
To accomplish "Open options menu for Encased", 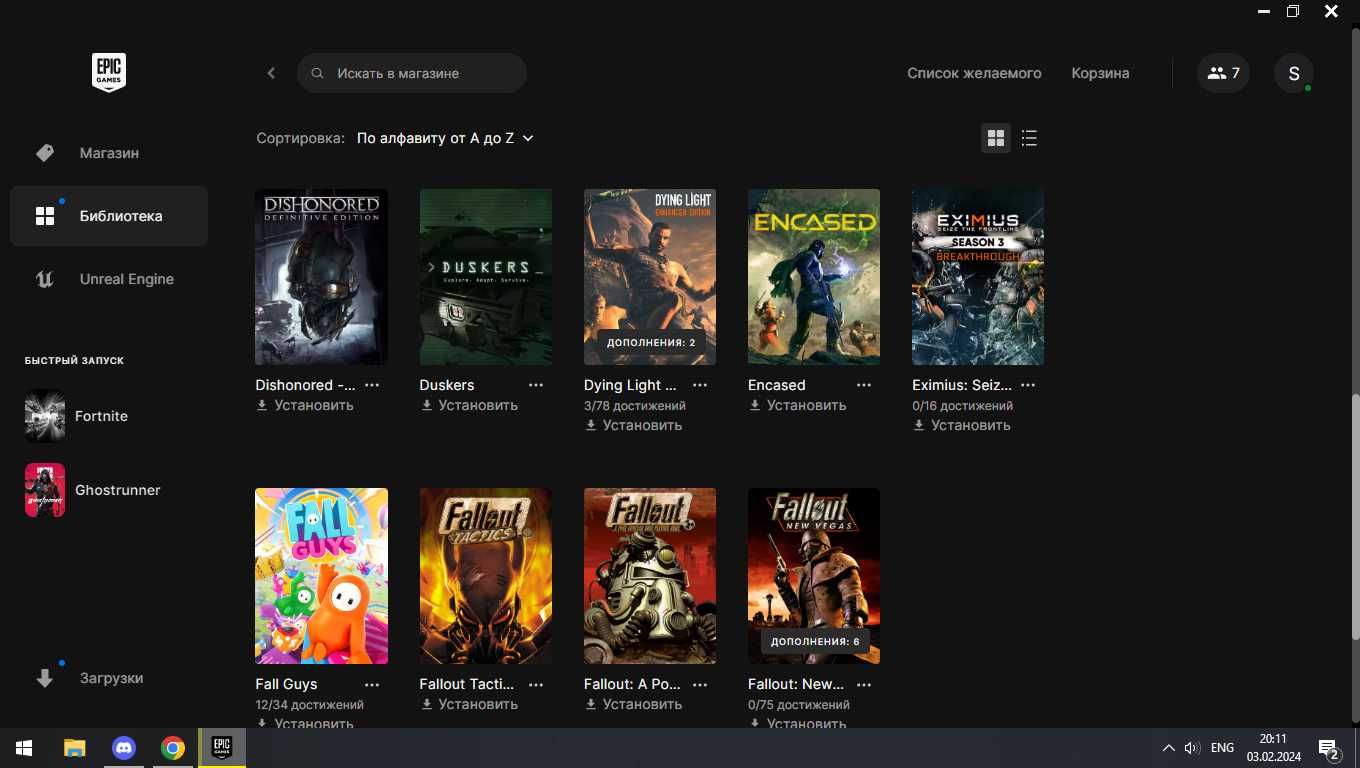I will point(864,385).
